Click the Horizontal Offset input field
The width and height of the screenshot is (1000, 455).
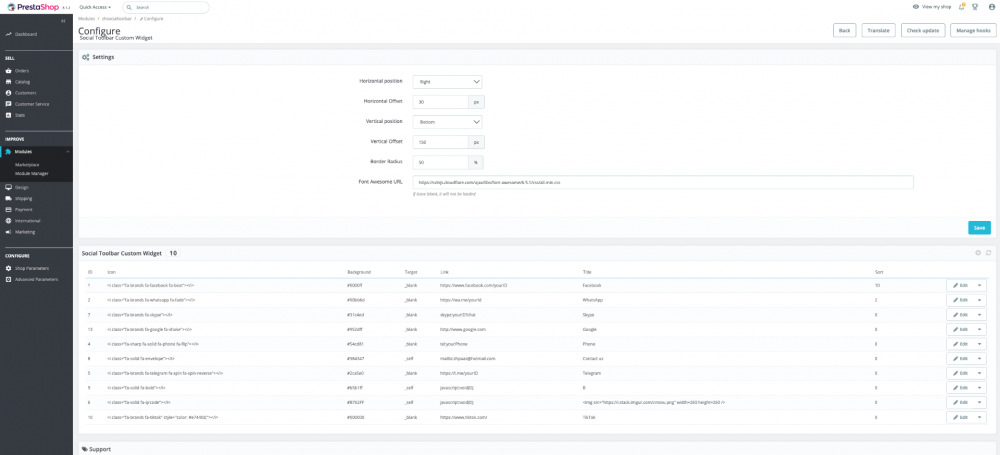pos(441,102)
